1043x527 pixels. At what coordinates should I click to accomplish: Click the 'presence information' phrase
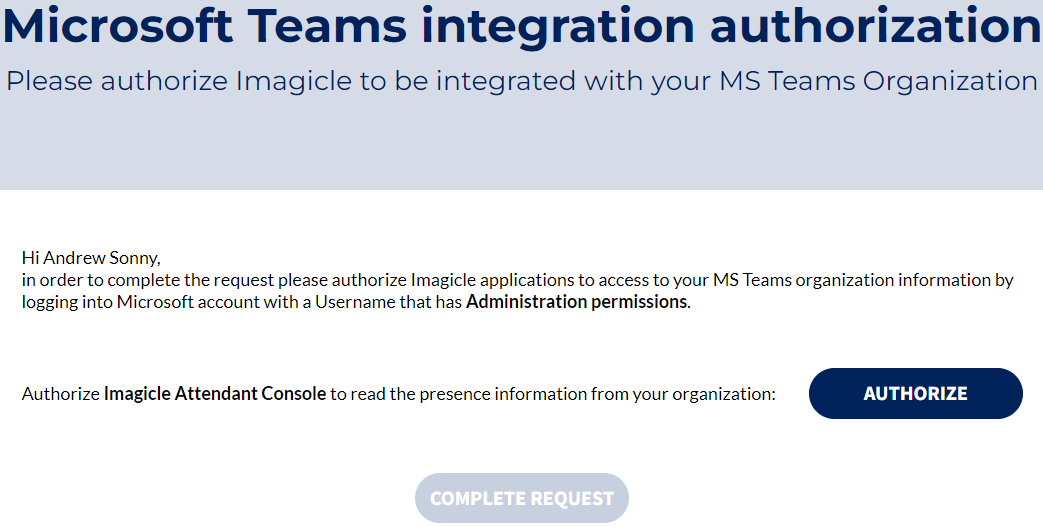(x=510, y=394)
